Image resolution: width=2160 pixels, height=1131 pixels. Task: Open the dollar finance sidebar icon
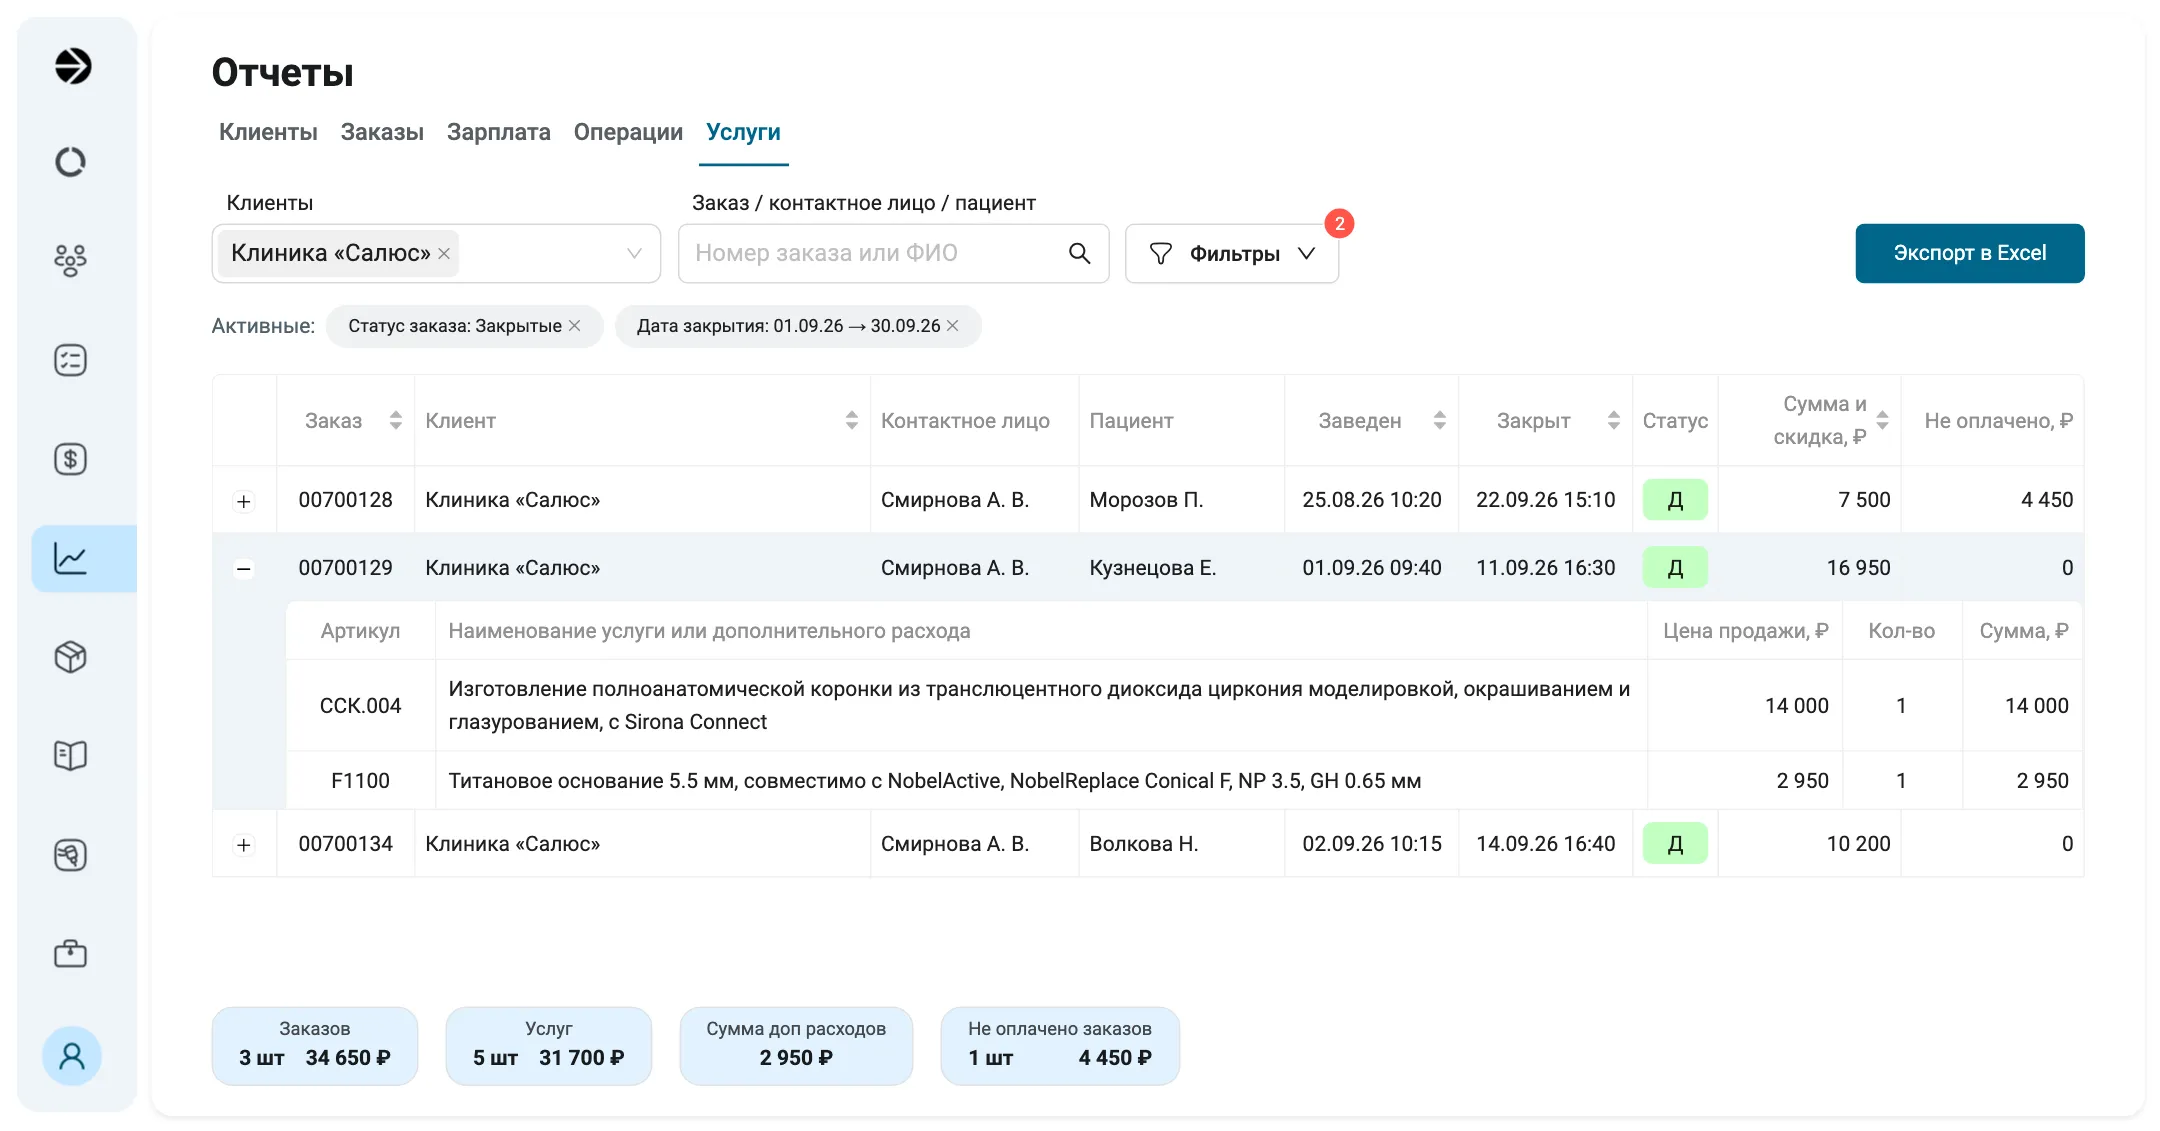pos(70,459)
